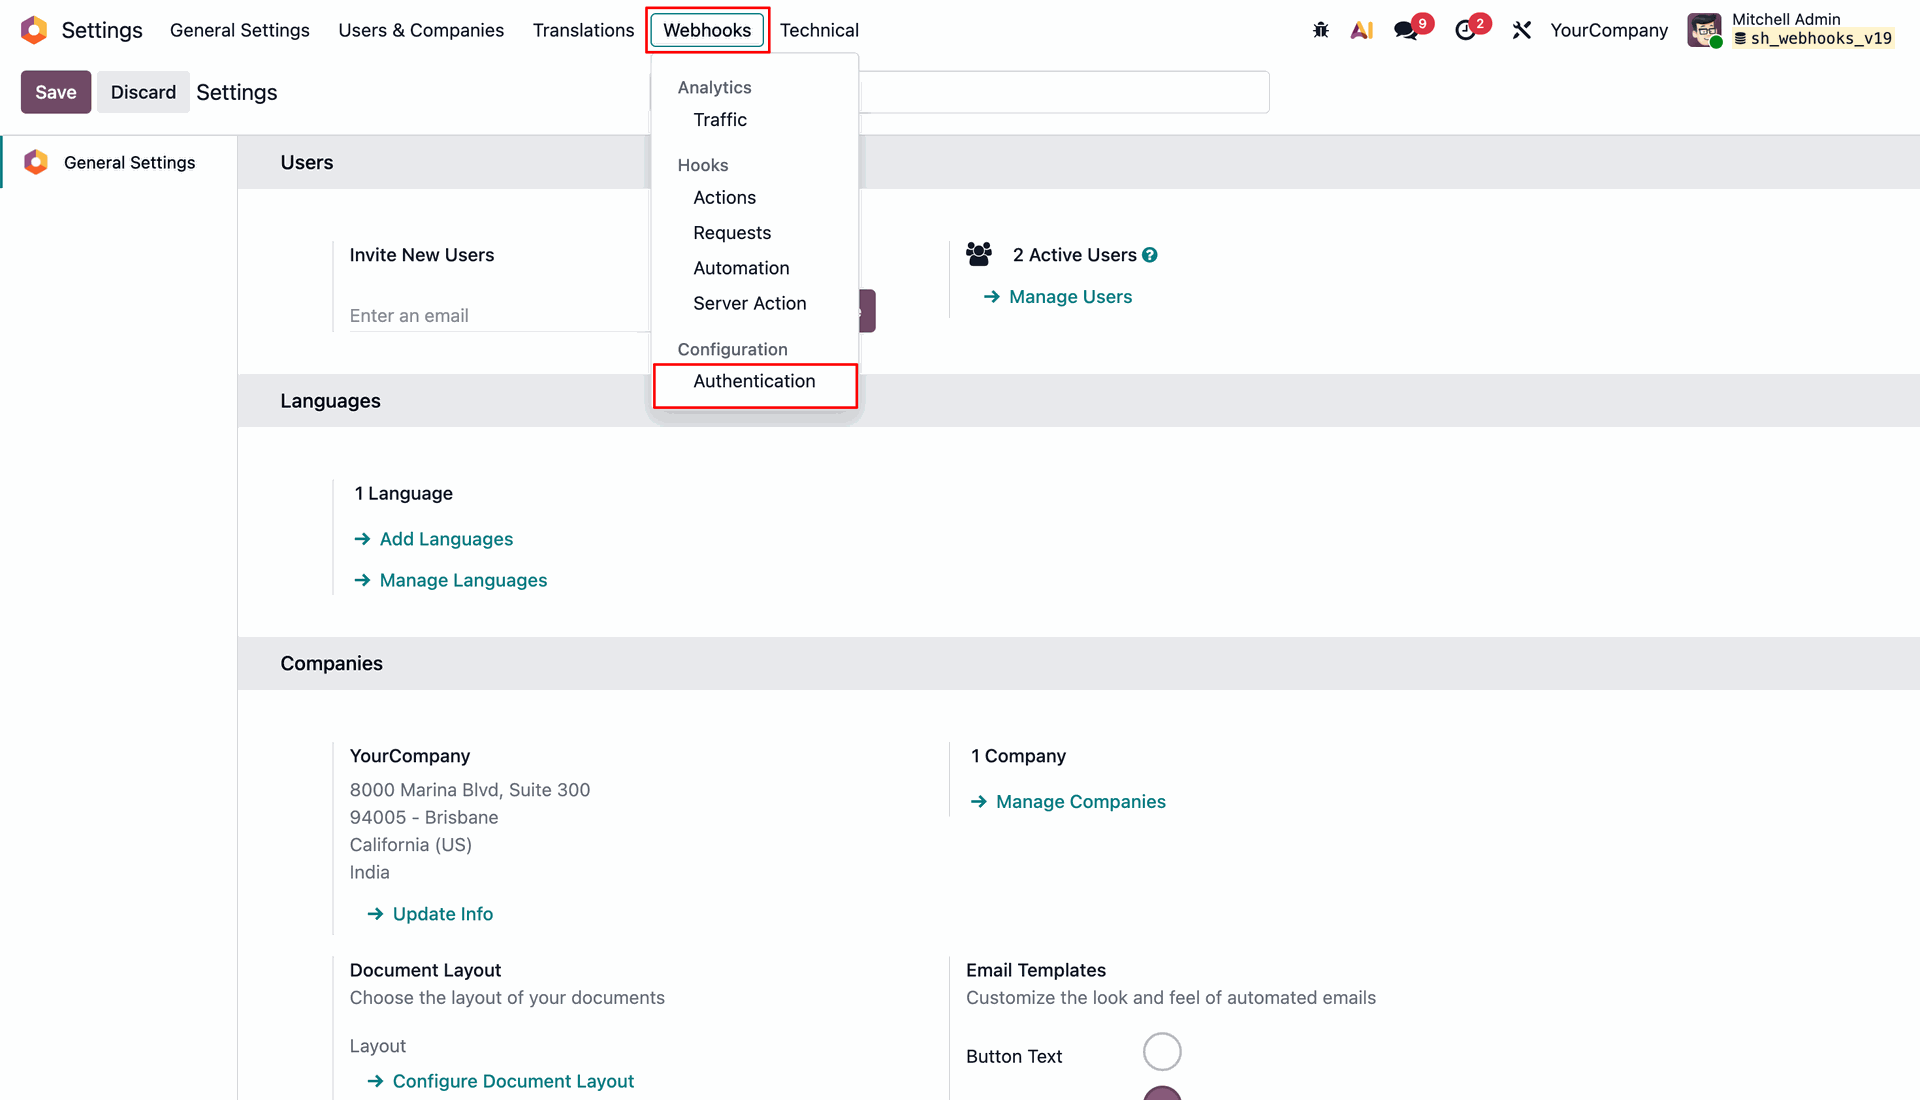Open the conversations chat icon
The width and height of the screenshot is (1920, 1100).
tap(1406, 30)
